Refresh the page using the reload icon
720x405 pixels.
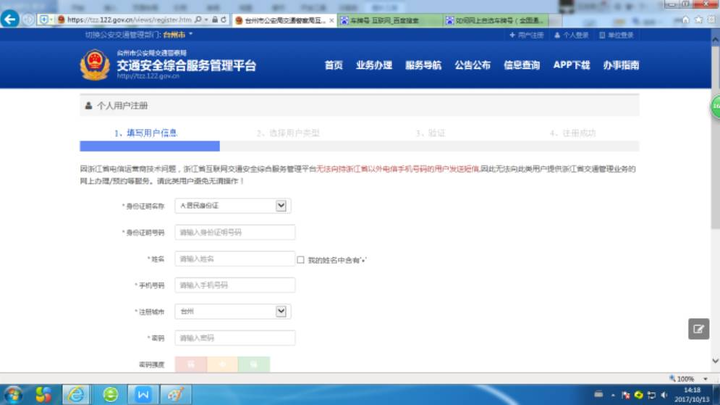[224, 20]
